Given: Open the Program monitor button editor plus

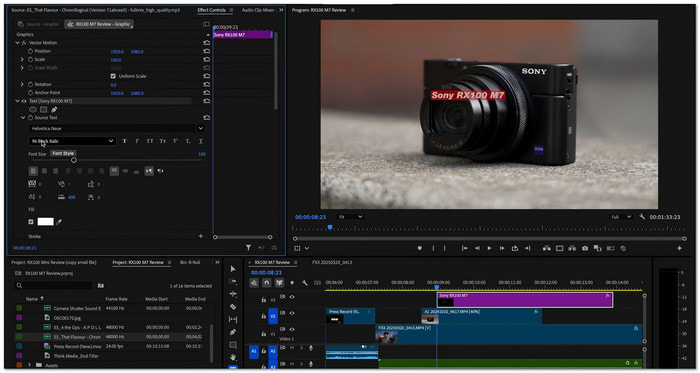Looking at the screenshot, I should point(679,248).
